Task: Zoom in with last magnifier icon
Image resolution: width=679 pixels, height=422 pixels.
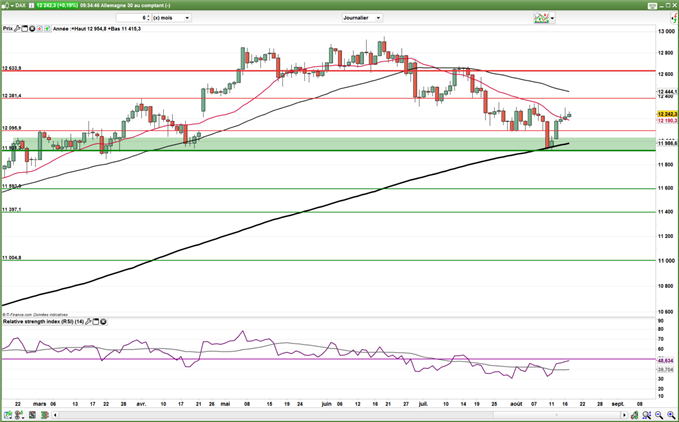Action: coord(671,416)
